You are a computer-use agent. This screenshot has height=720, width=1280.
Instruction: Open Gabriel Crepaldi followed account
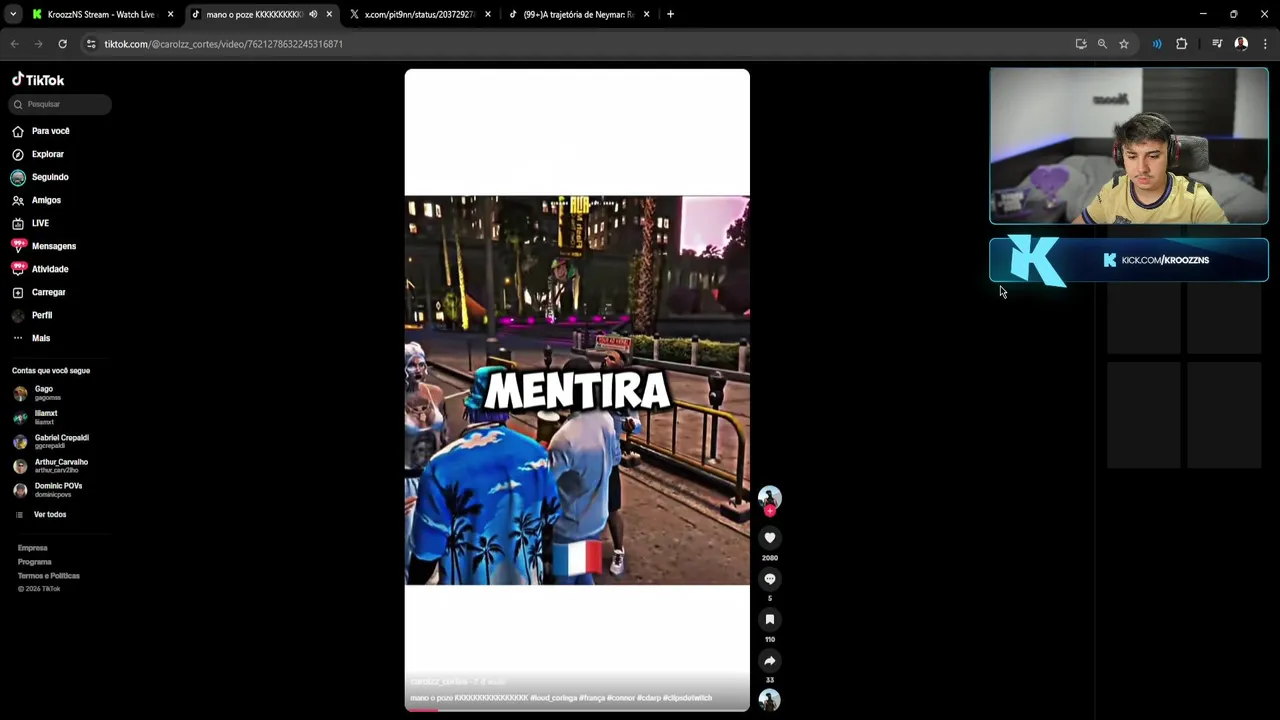(61, 441)
